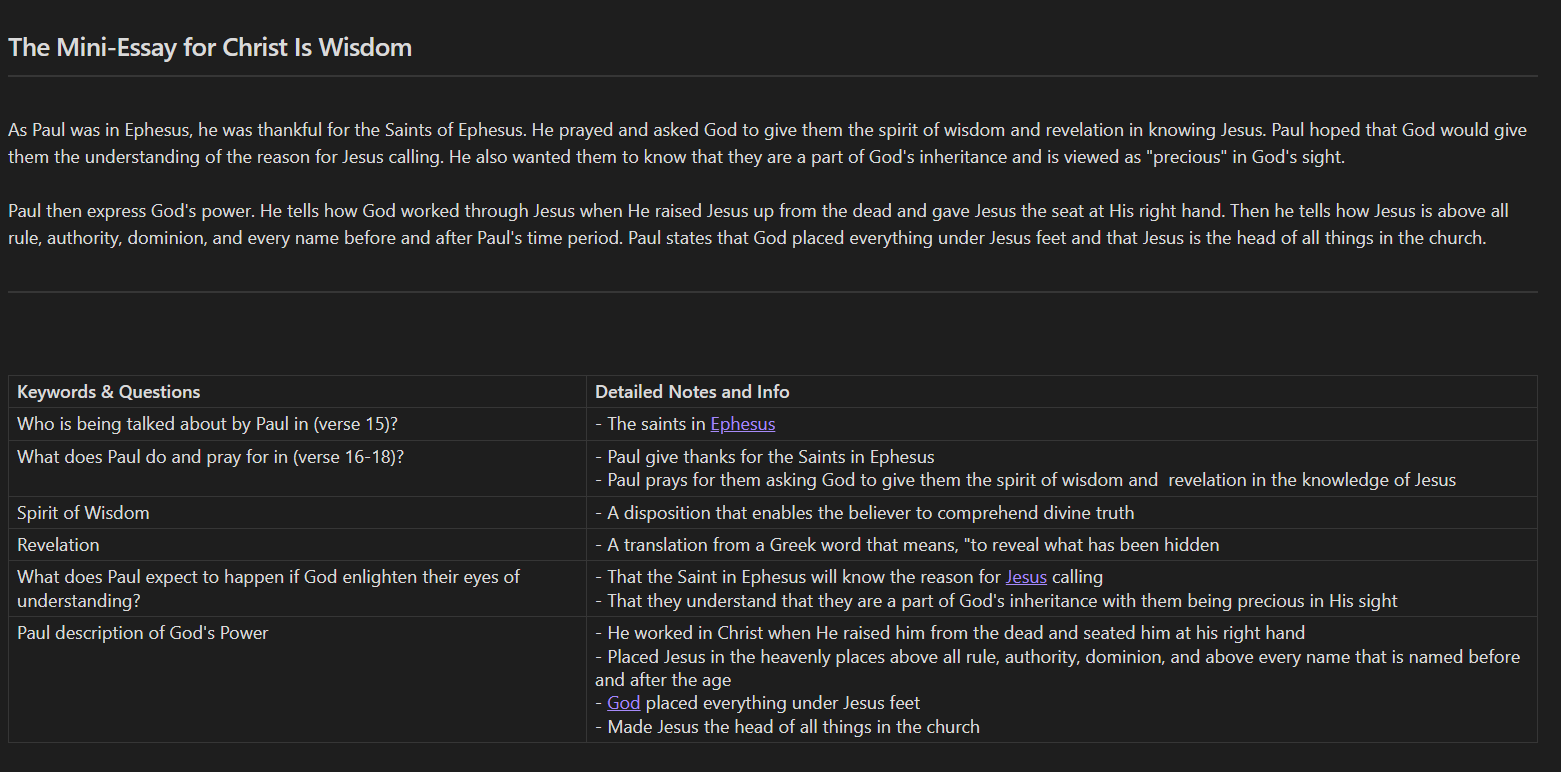This screenshot has height=772, width=1561.
Task: Click the 'Paul give thanks for the Saints' line
Action: pyautogui.click(x=765, y=457)
